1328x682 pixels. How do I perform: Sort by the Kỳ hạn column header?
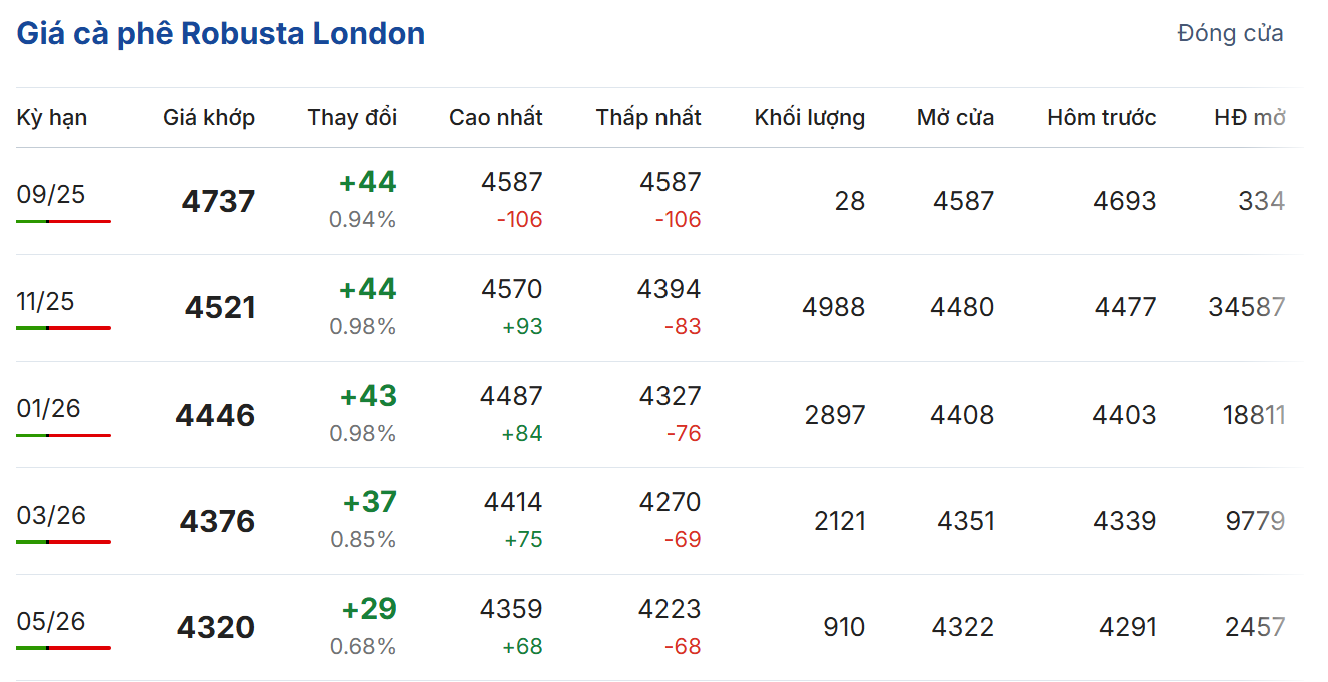coord(52,118)
